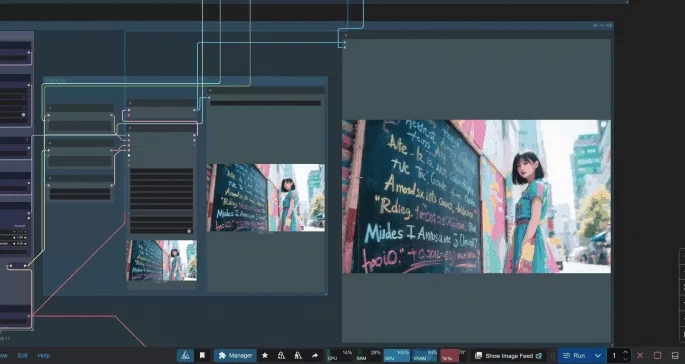This screenshot has width=685, height=364.
Task: Click Show Image Feed button
Action: pos(509,356)
